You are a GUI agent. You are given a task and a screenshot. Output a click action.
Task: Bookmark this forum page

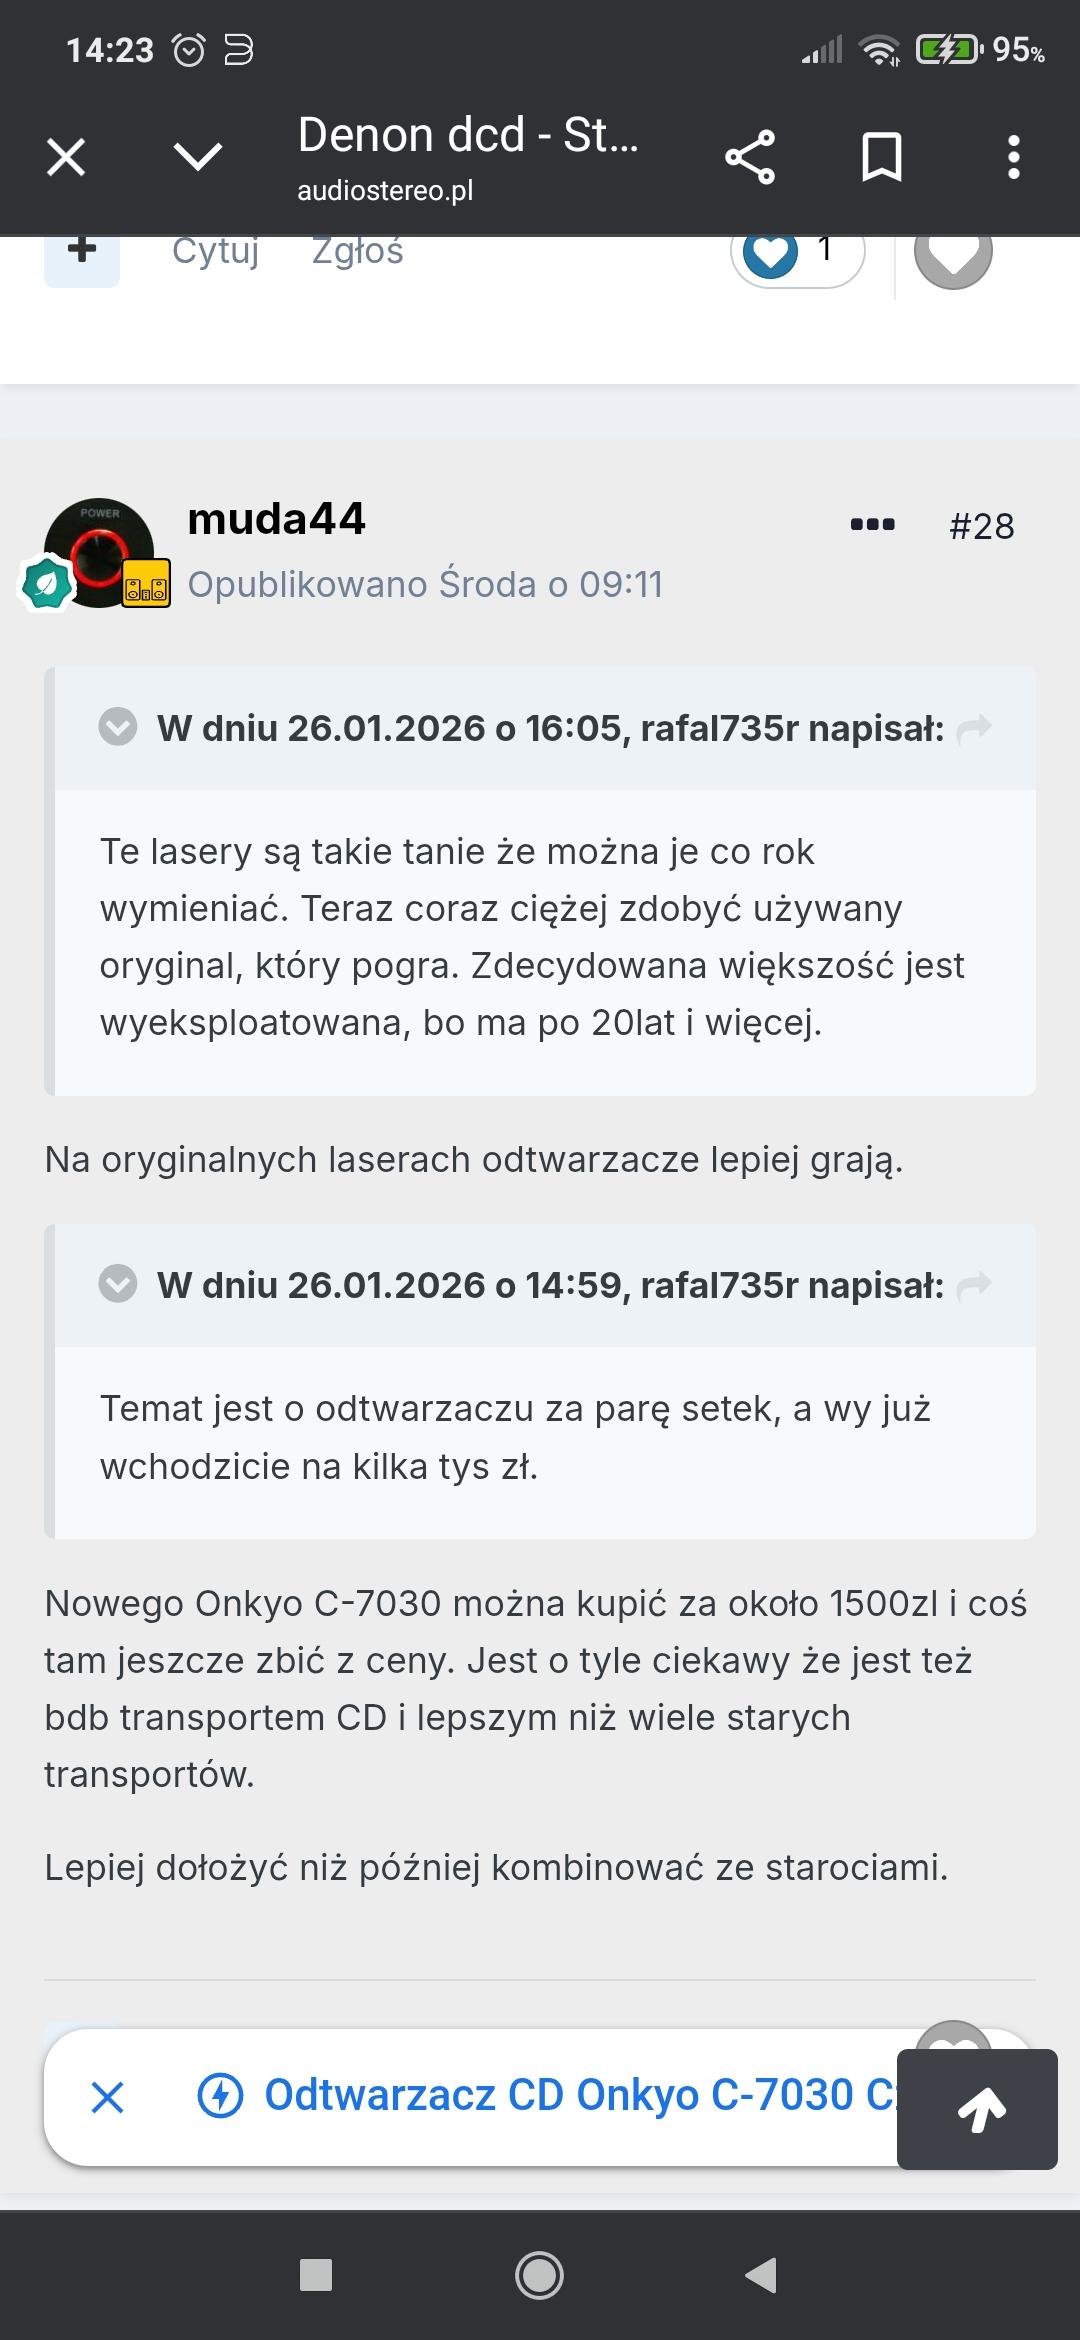coord(881,157)
